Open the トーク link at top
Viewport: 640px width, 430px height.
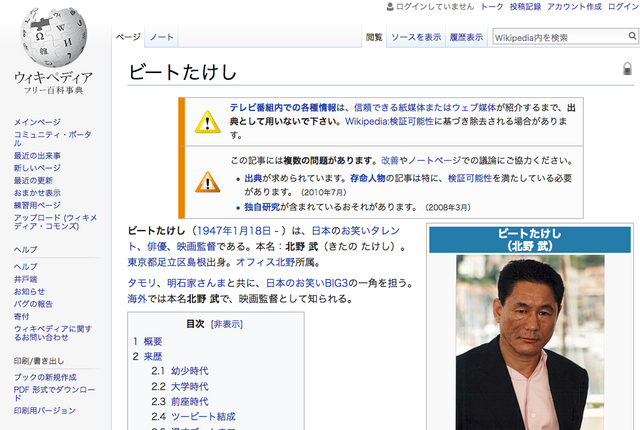tap(492, 7)
